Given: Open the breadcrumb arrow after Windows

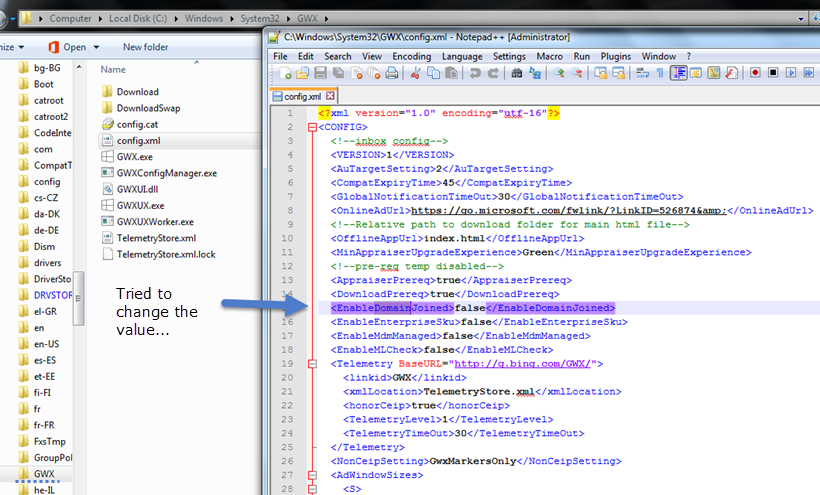Looking at the screenshot, I should coord(232,19).
